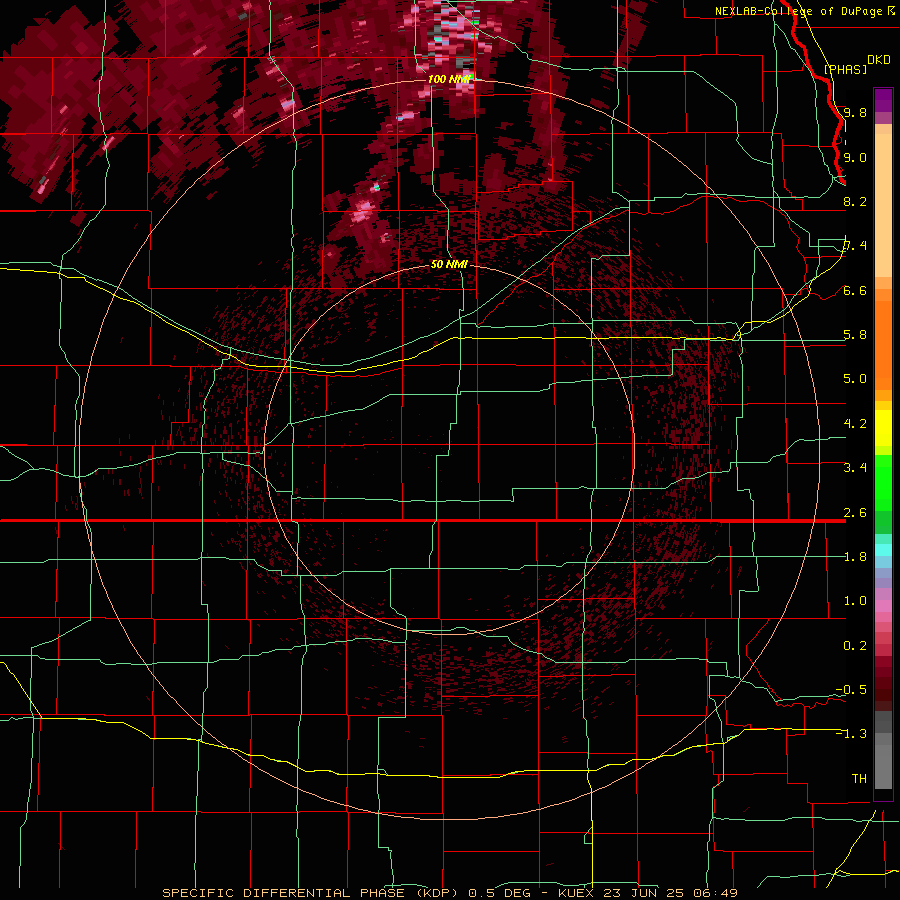Click the TH label on the color scale

859,779
